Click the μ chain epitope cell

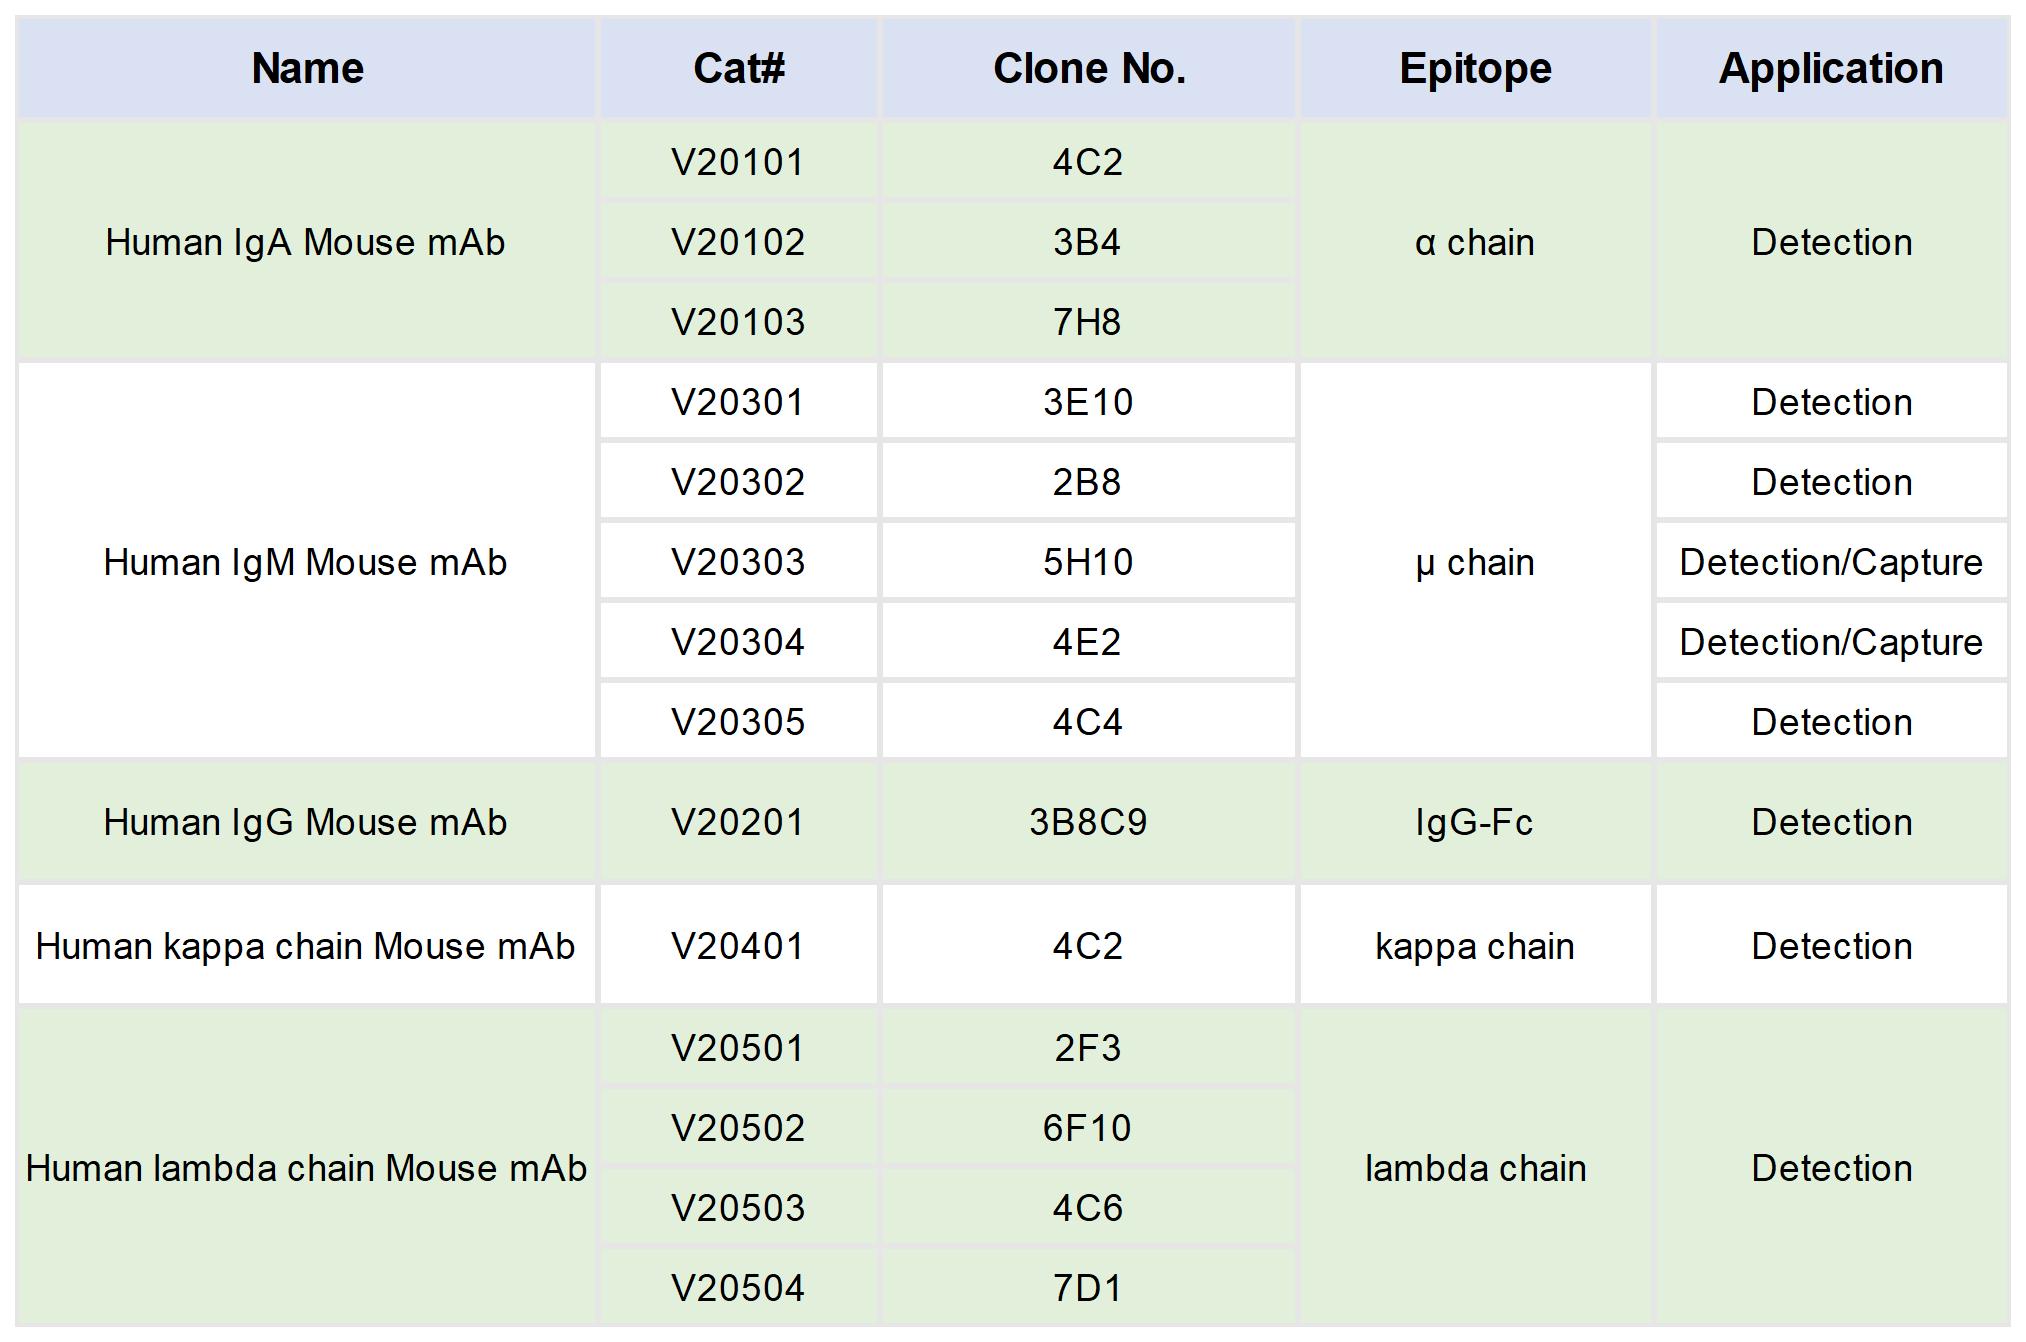coord(1475,562)
